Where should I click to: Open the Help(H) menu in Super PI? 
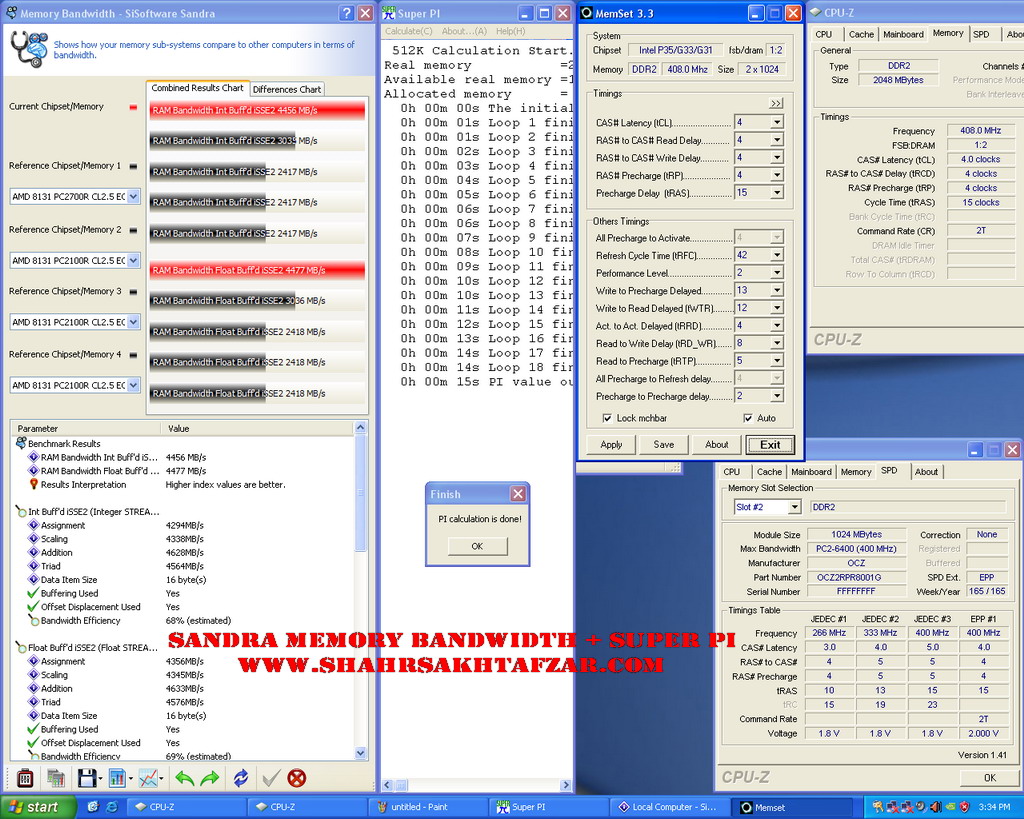[510, 31]
